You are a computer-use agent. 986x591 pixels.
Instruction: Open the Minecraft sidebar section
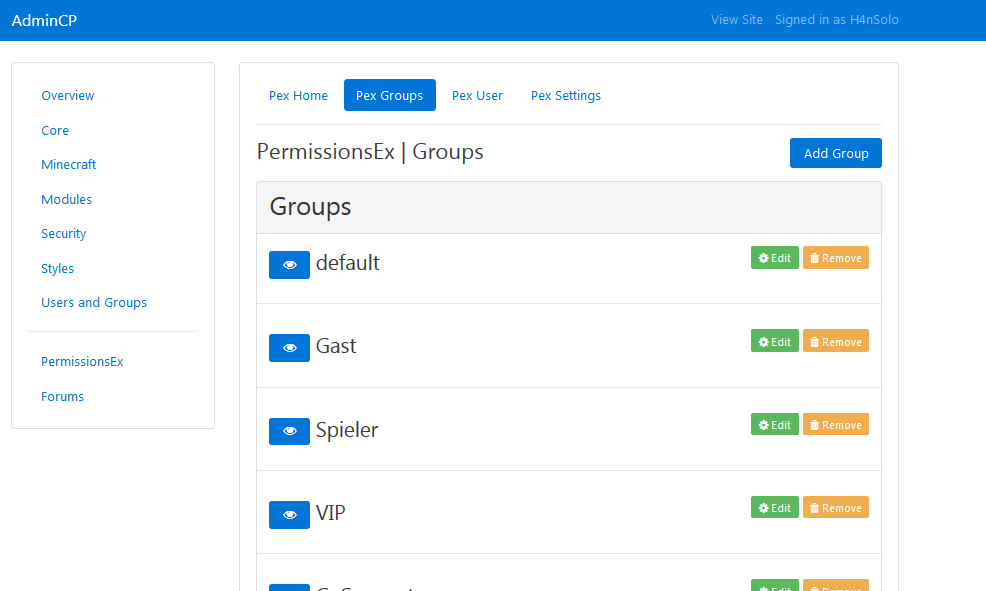[x=69, y=165]
